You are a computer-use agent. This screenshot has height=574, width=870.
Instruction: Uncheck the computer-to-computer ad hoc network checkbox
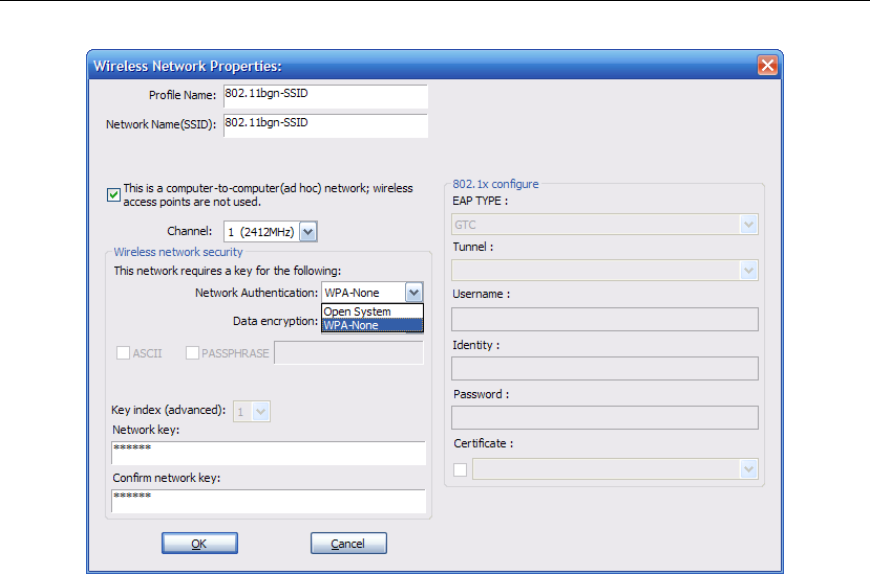pos(114,195)
